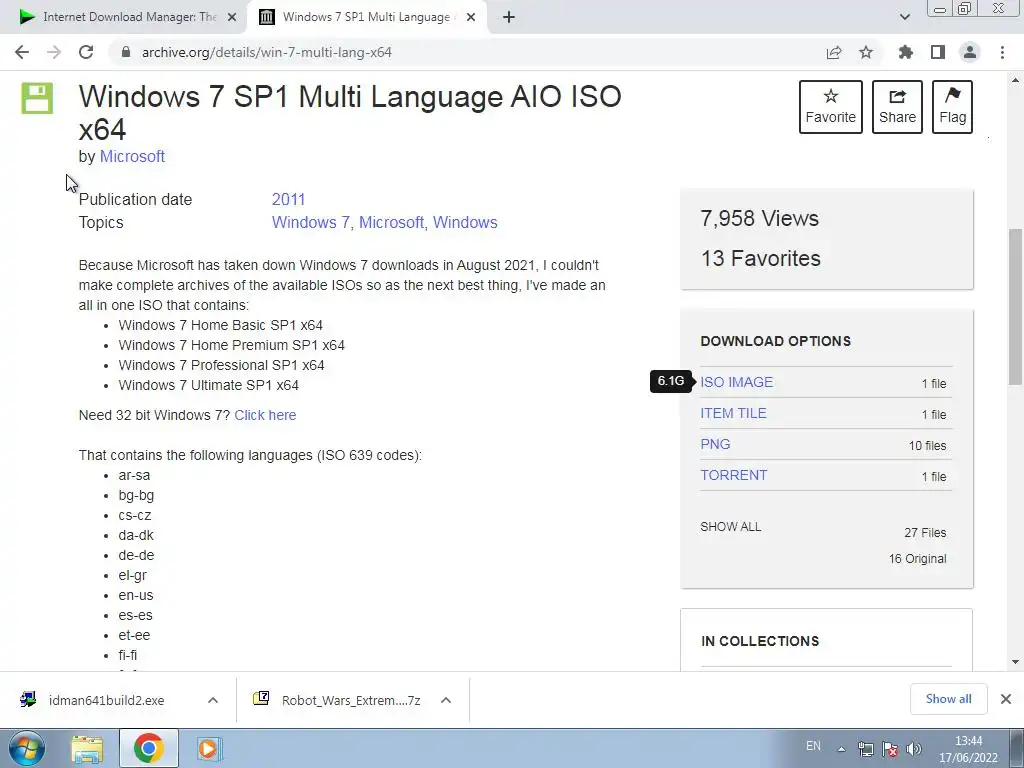Click the '27 Files' count text
This screenshot has width=1024, height=768.
coord(925,533)
